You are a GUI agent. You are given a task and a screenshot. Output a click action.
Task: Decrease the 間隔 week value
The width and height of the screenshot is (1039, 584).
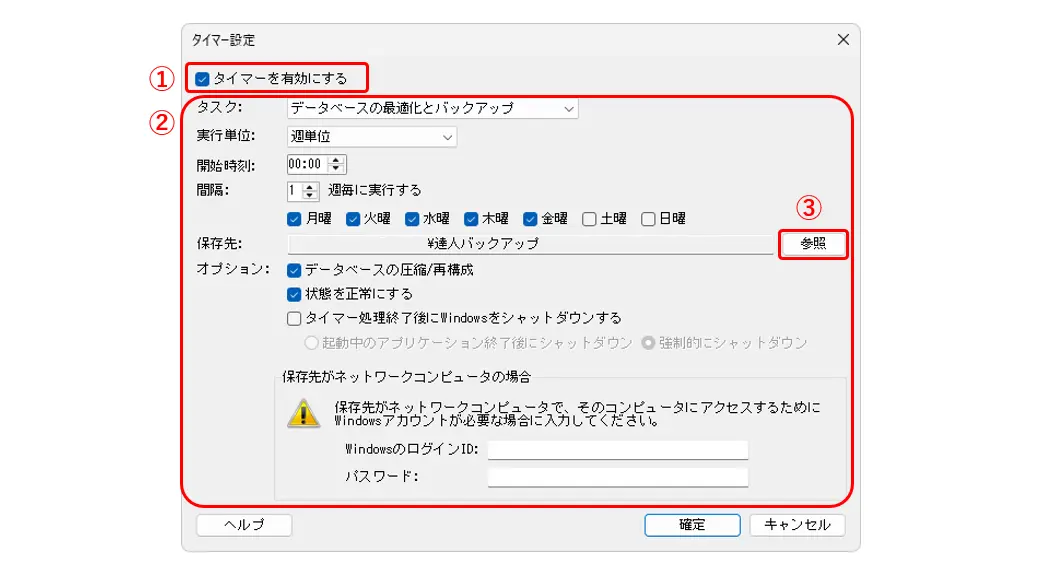click(x=309, y=196)
